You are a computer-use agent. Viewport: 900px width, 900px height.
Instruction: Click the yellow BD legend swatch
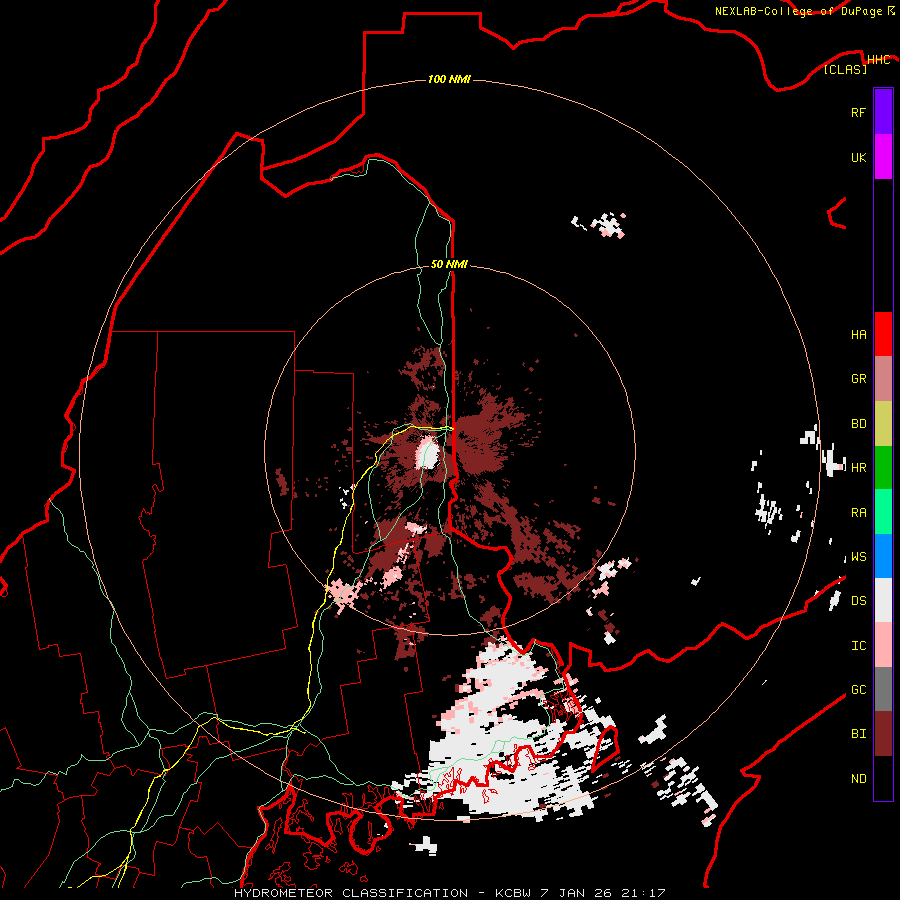(x=883, y=424)
